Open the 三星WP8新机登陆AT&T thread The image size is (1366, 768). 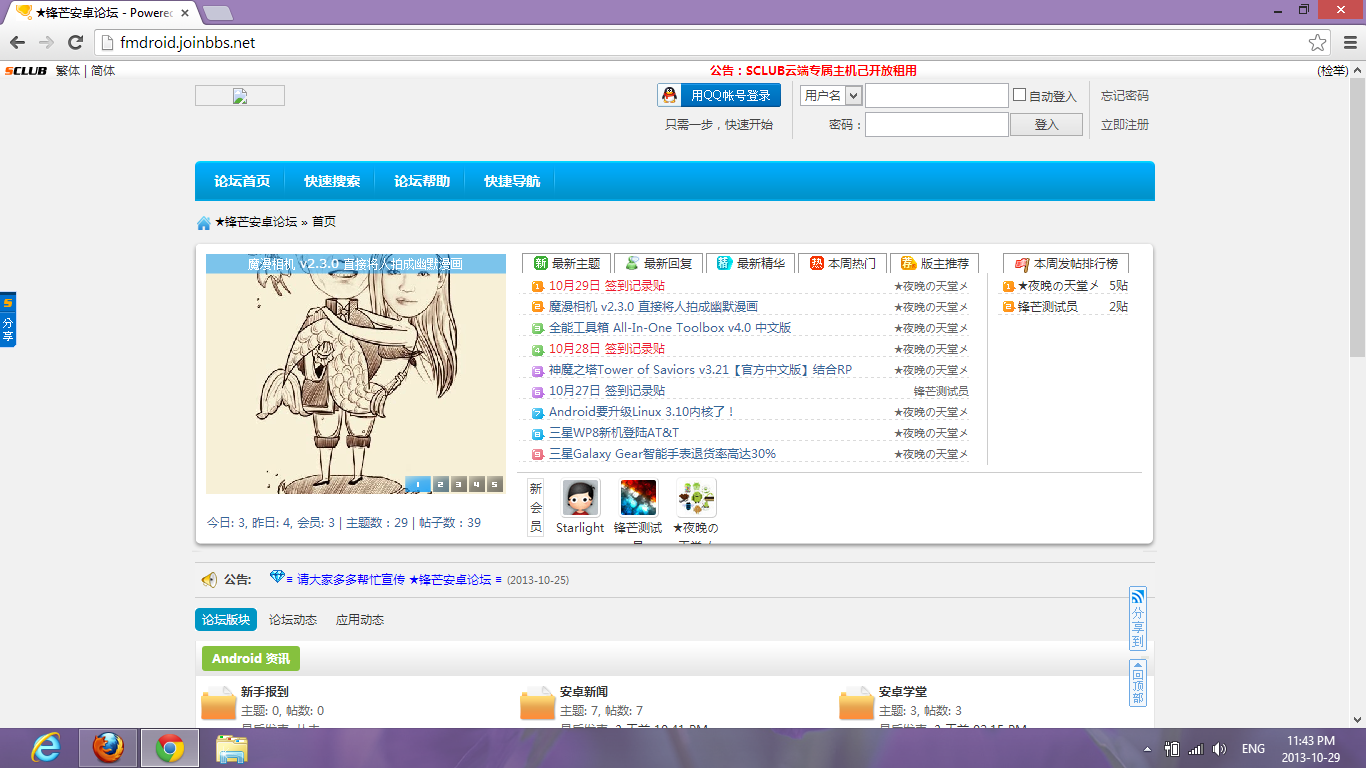point(614,433)
